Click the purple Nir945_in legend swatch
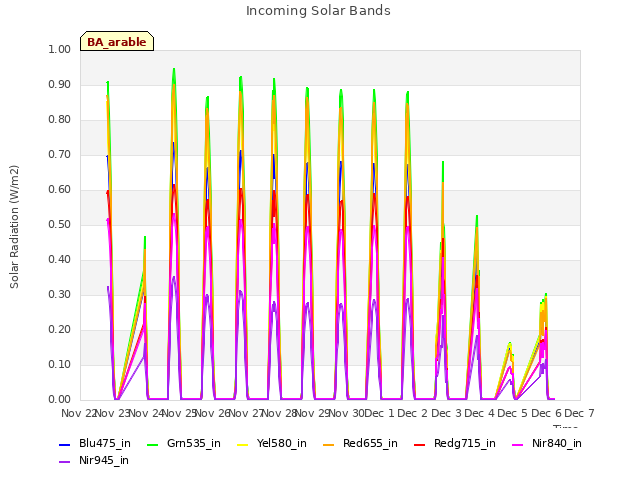640x480 pixels. tap(64, 462)
